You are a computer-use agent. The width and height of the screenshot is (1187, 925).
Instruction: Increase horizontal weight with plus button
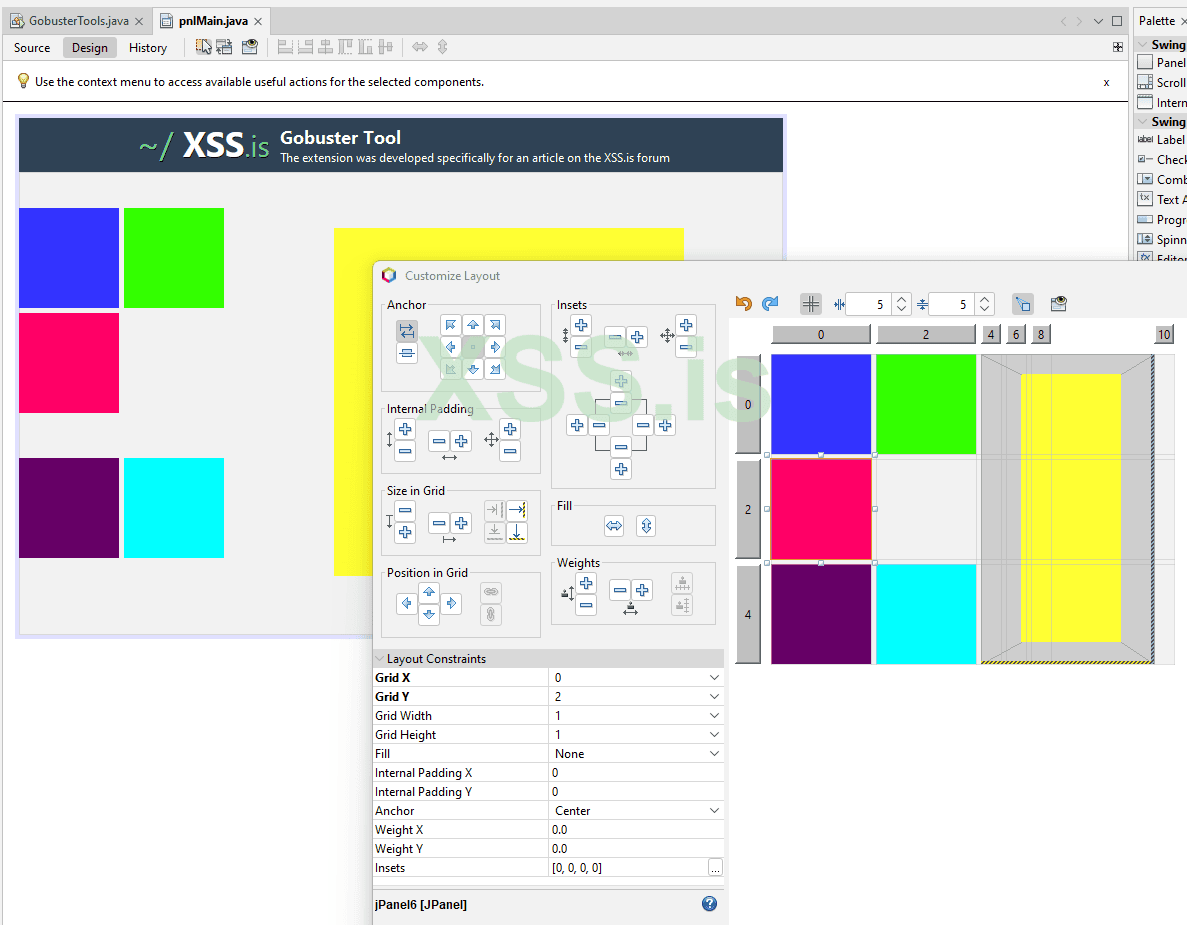tap(642, 590)
